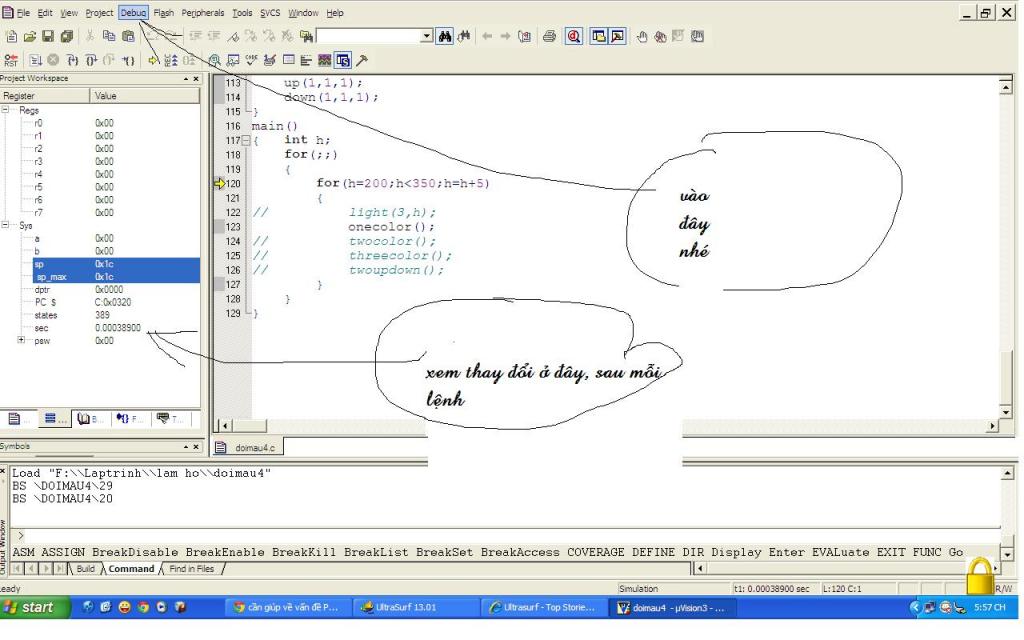Image resolution: width=1024 pixels, height=640 pixels.
Task: Open the find text combo box dropdown
Action: tap(427, 36)
